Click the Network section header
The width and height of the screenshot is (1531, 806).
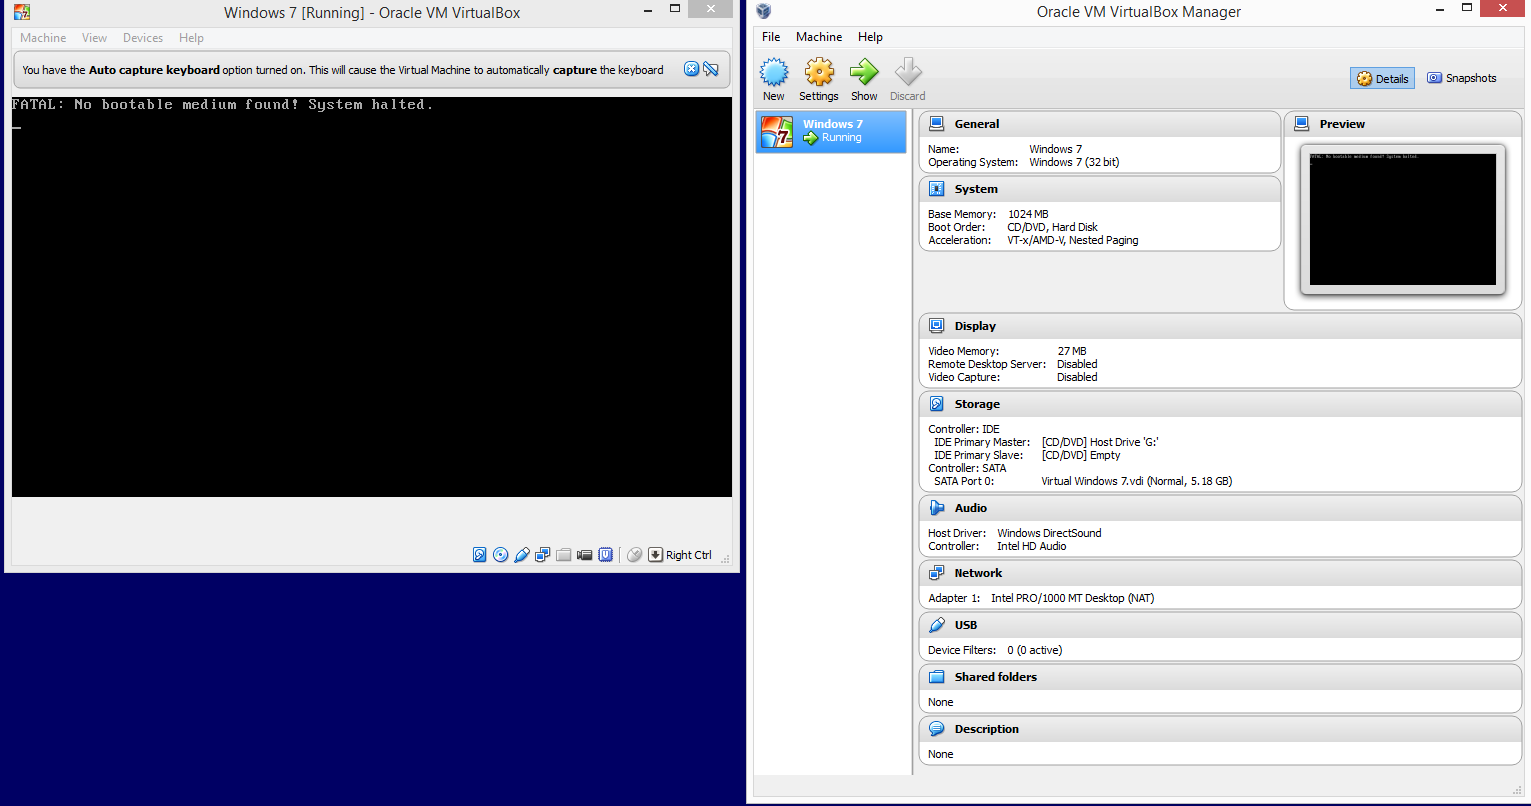coord(1220,573)
